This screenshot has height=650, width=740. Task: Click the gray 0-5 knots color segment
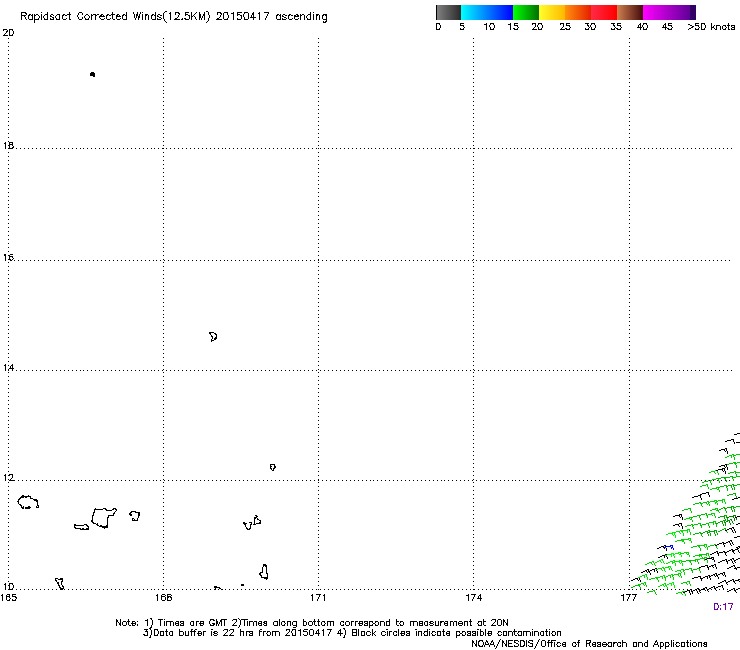pos(448,12)
